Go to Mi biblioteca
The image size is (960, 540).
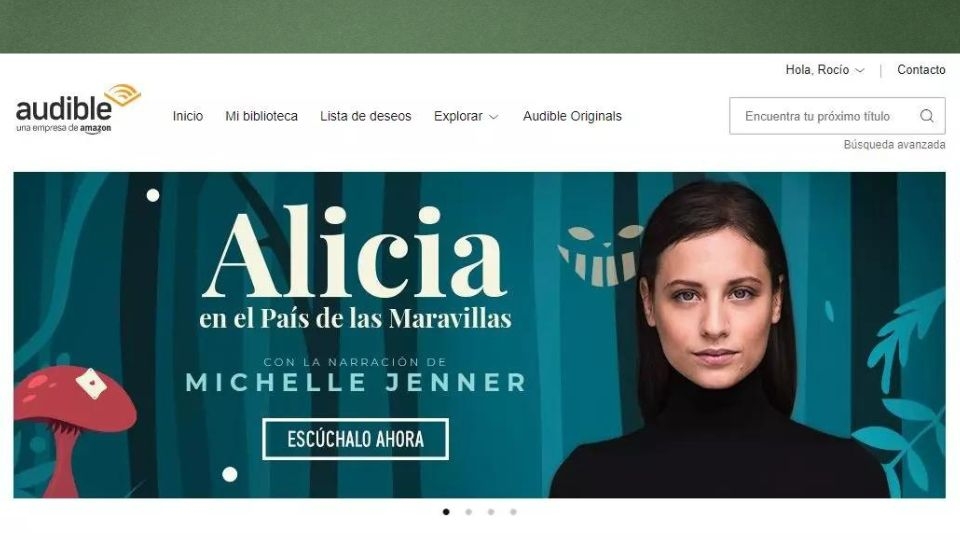261,116
